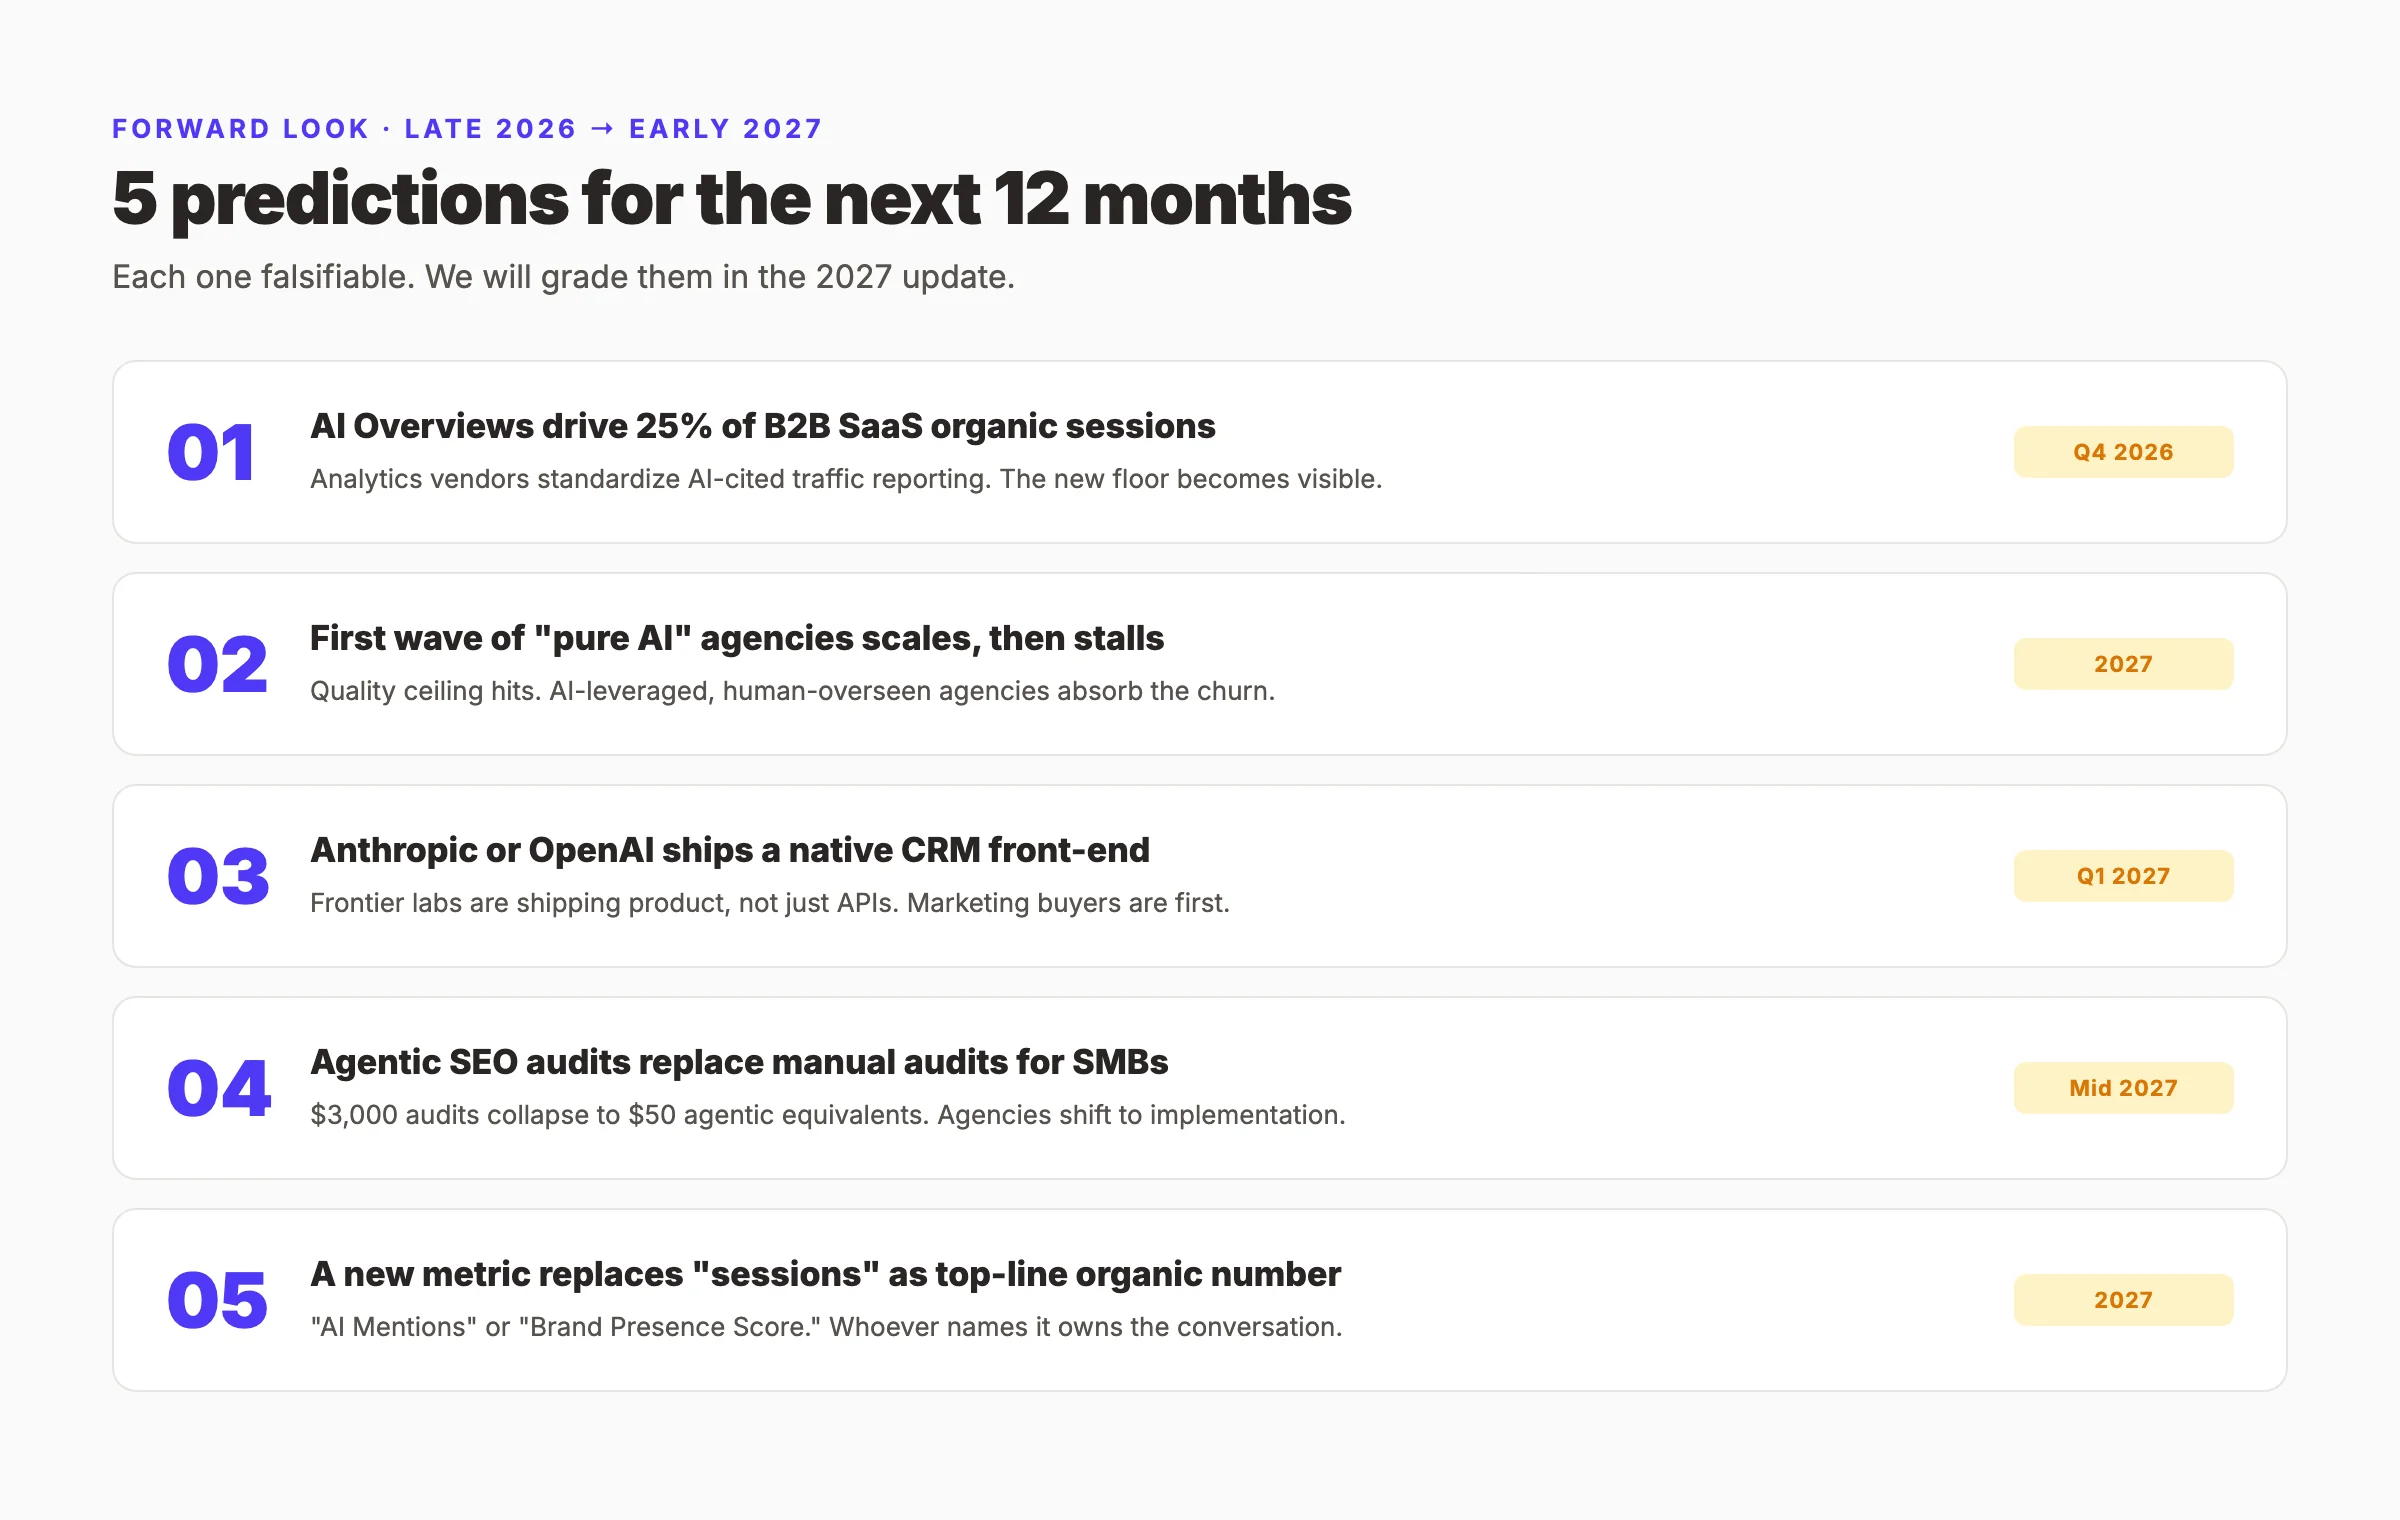Viewport: 2400px width, 1520px height.
Task: Open First wave of pure AI agencies title
Action: [x=737, y=638]
